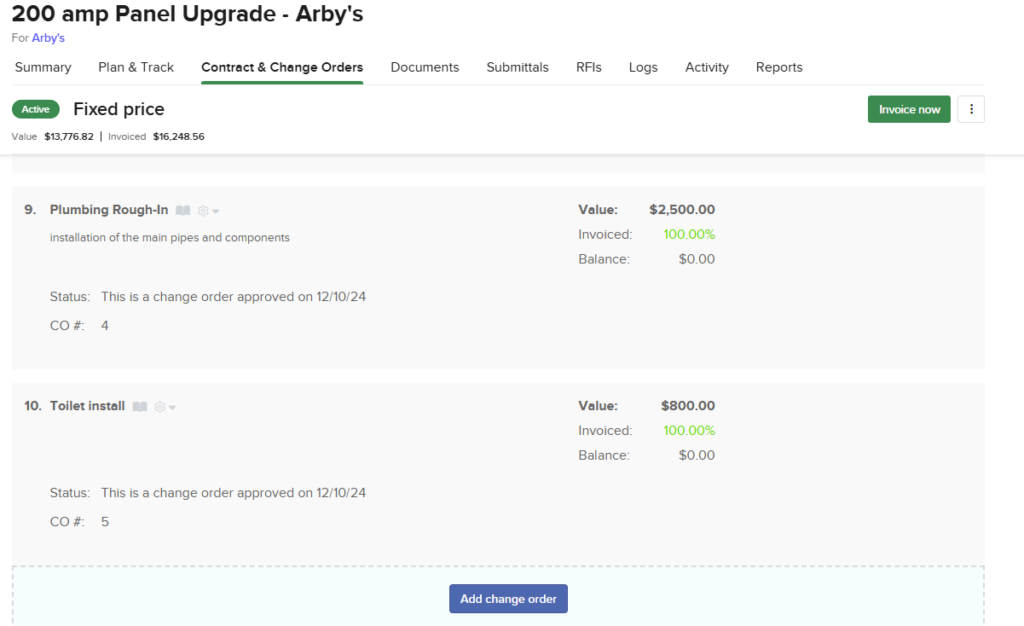Open the Submittals tab
The width and height of the screenshot is (1024, 626).
tap(517, 67)
